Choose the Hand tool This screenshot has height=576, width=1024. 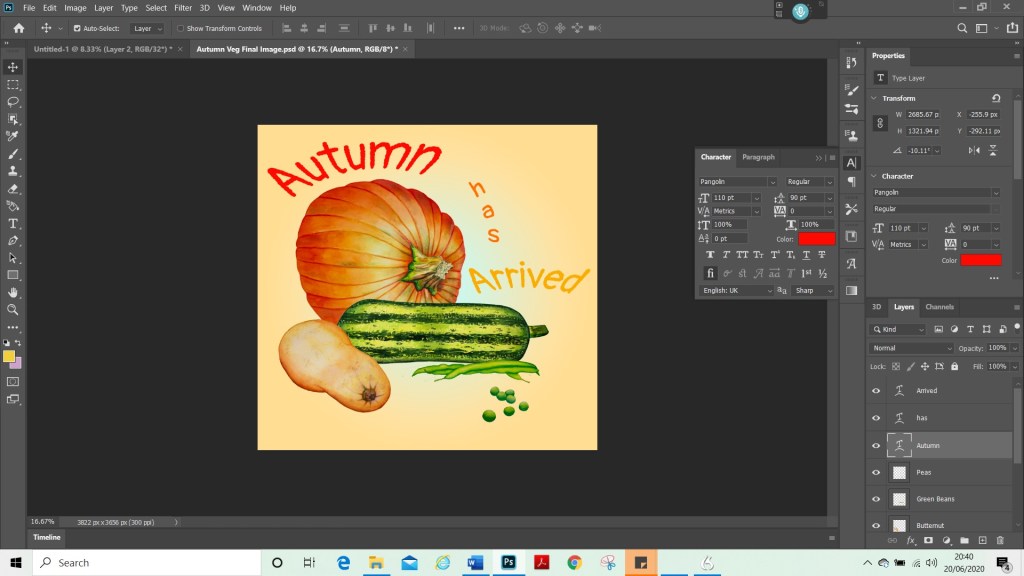(x=13, y=292)
